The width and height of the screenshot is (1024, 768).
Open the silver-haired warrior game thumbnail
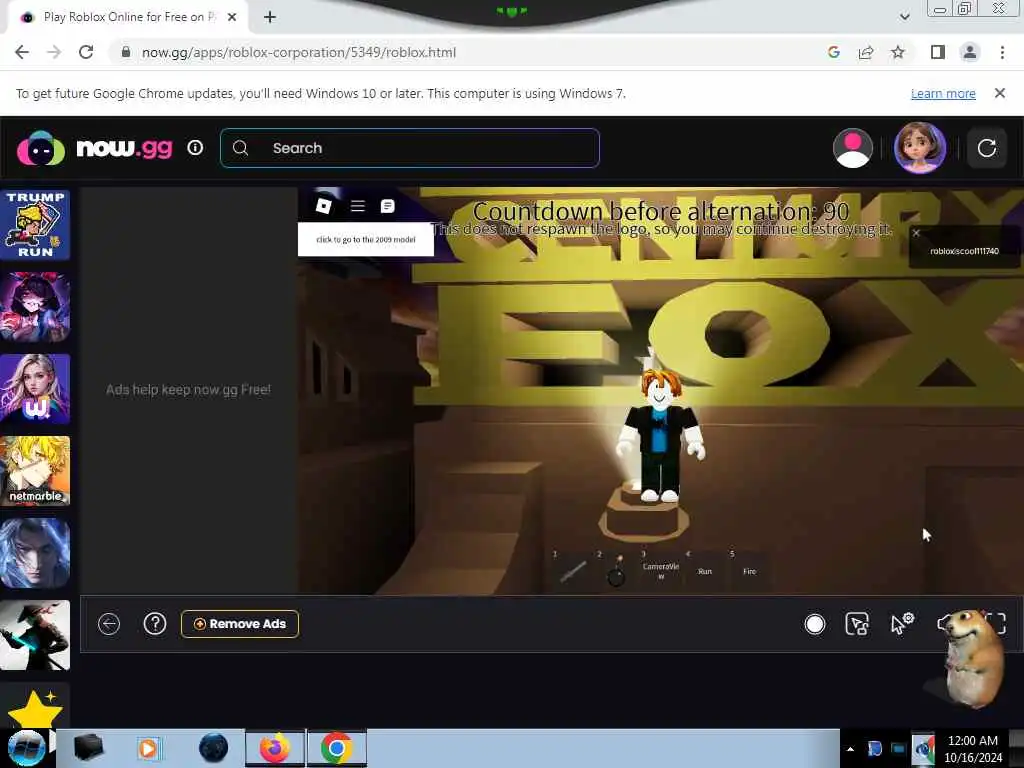(35, 553)
